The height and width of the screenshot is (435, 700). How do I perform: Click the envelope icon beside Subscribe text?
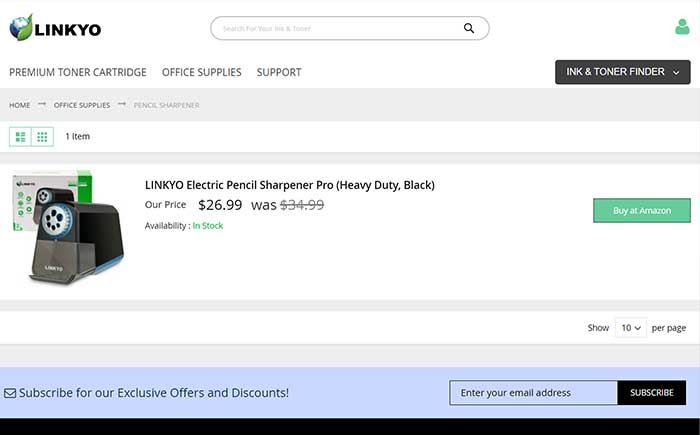[x=10, y=393]
